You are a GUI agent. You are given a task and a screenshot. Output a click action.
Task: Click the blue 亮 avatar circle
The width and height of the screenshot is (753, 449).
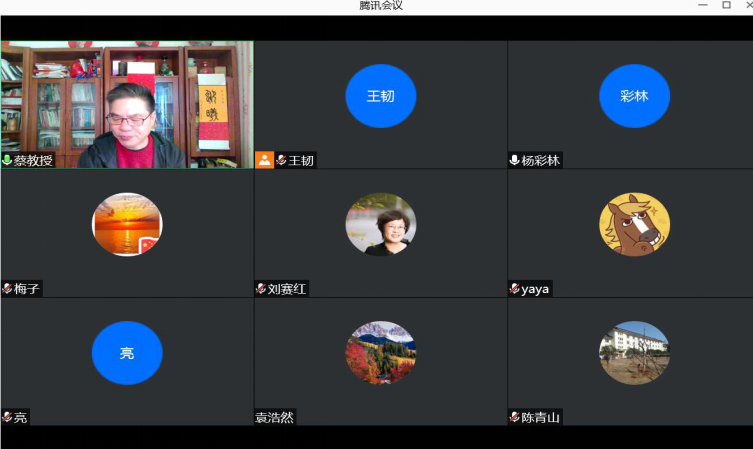[127, 353]
